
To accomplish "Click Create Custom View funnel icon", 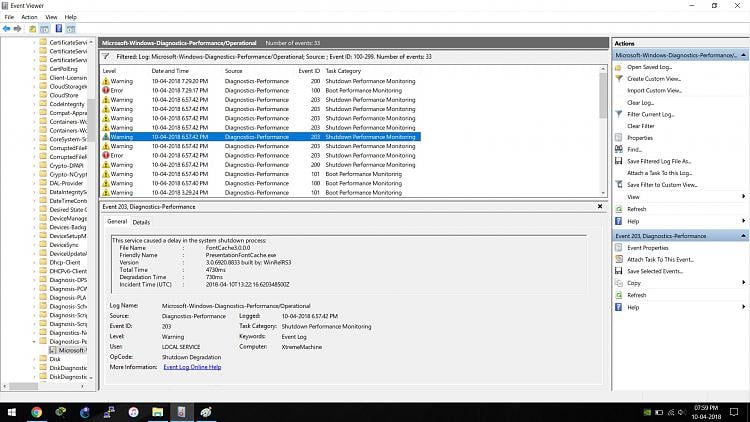I will 618,78.
